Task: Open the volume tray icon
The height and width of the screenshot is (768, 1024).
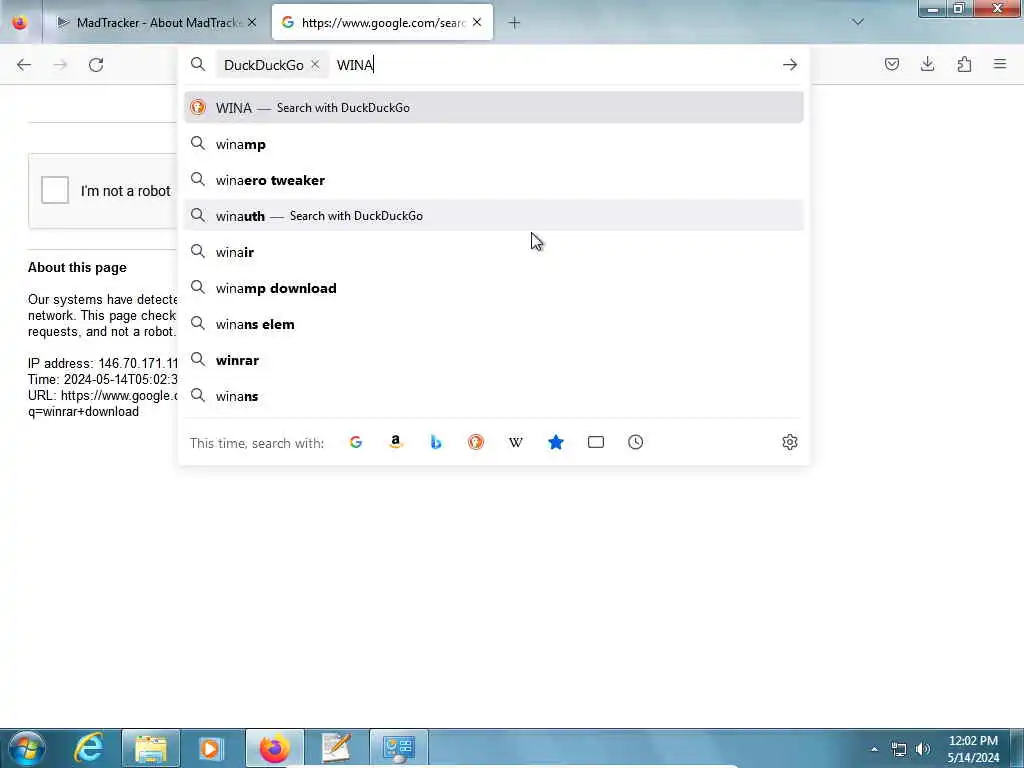Action: tap(923, 749)
